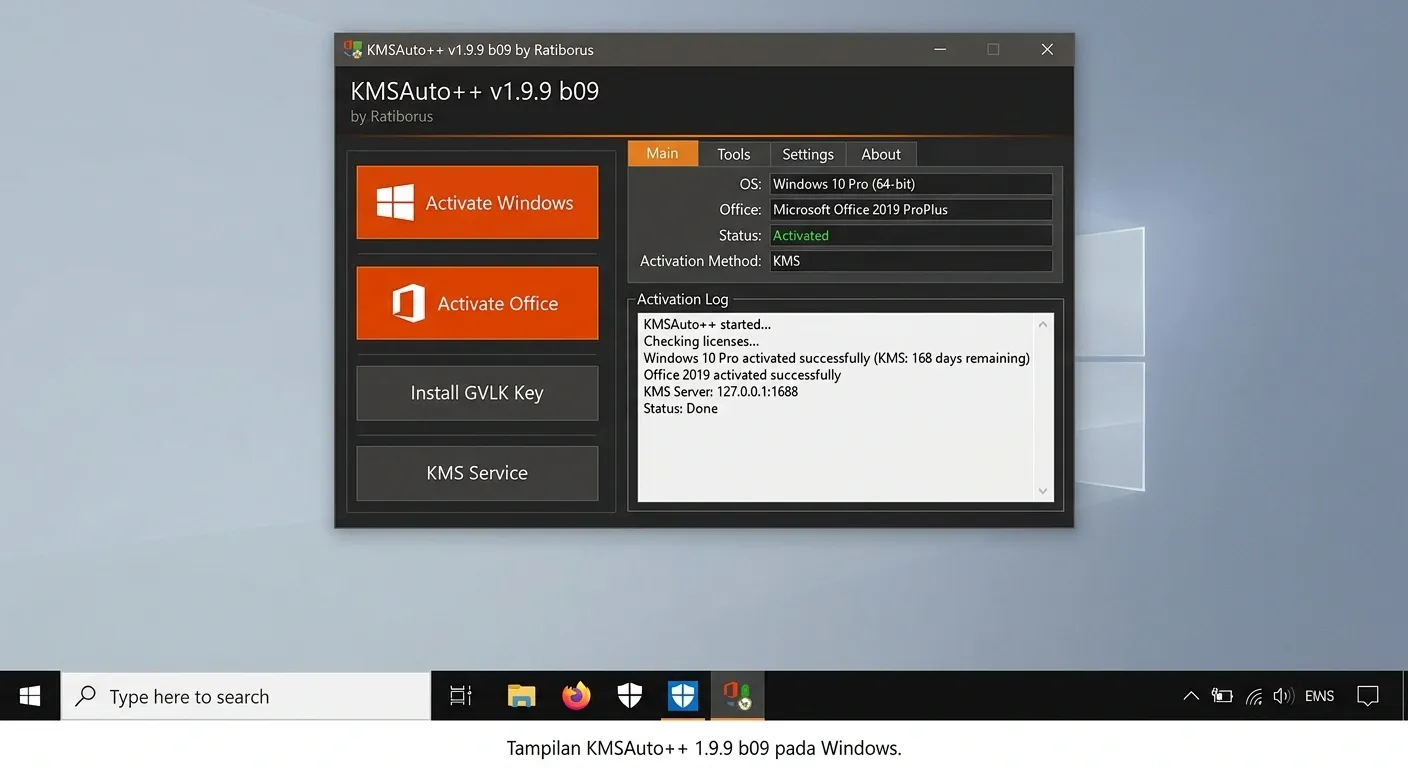Open the Wi-Fi network tray icon
Screen dimensions: 1408x768
pos(1254,696)
